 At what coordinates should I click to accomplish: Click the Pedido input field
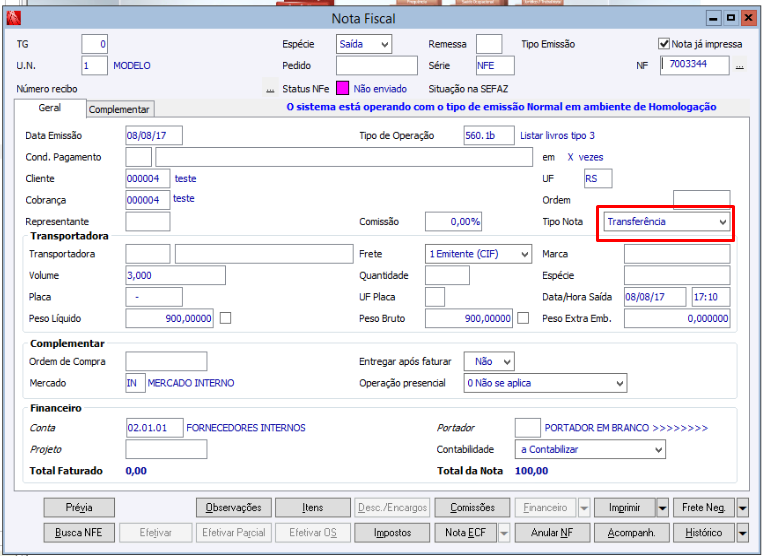(x=377, y=66)
